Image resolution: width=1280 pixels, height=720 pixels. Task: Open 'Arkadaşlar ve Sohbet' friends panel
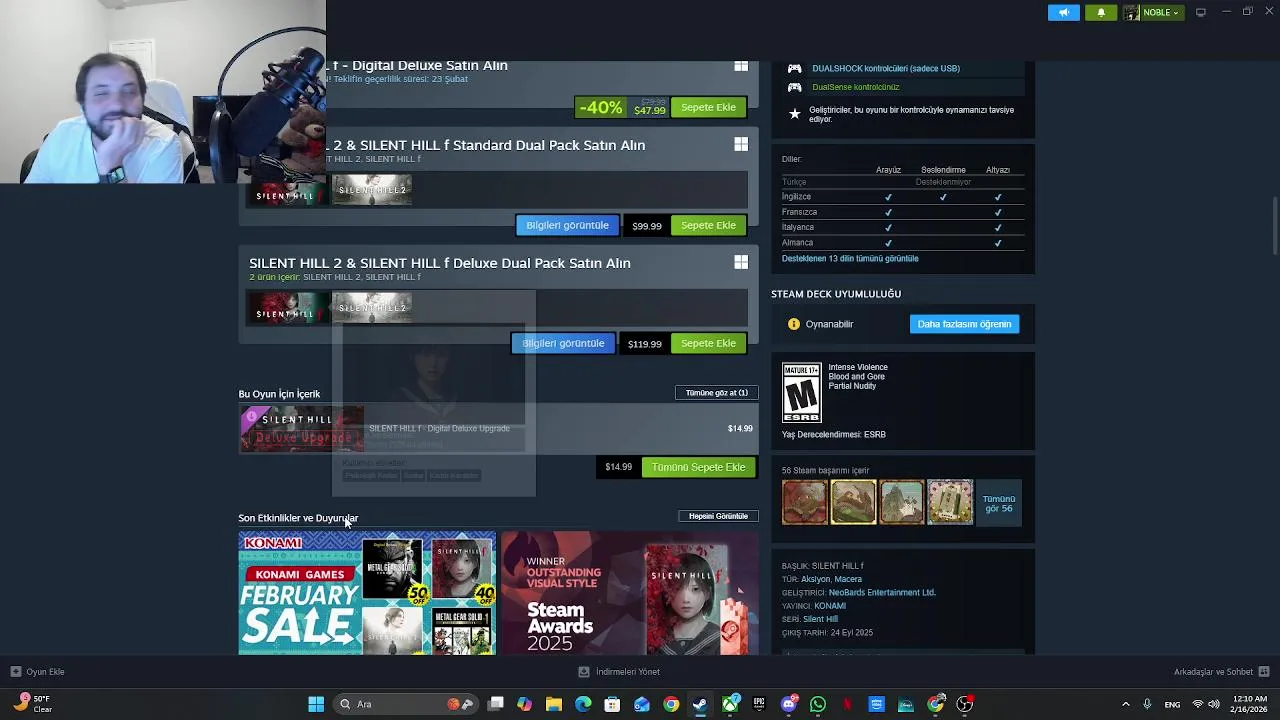(1221, 672)
